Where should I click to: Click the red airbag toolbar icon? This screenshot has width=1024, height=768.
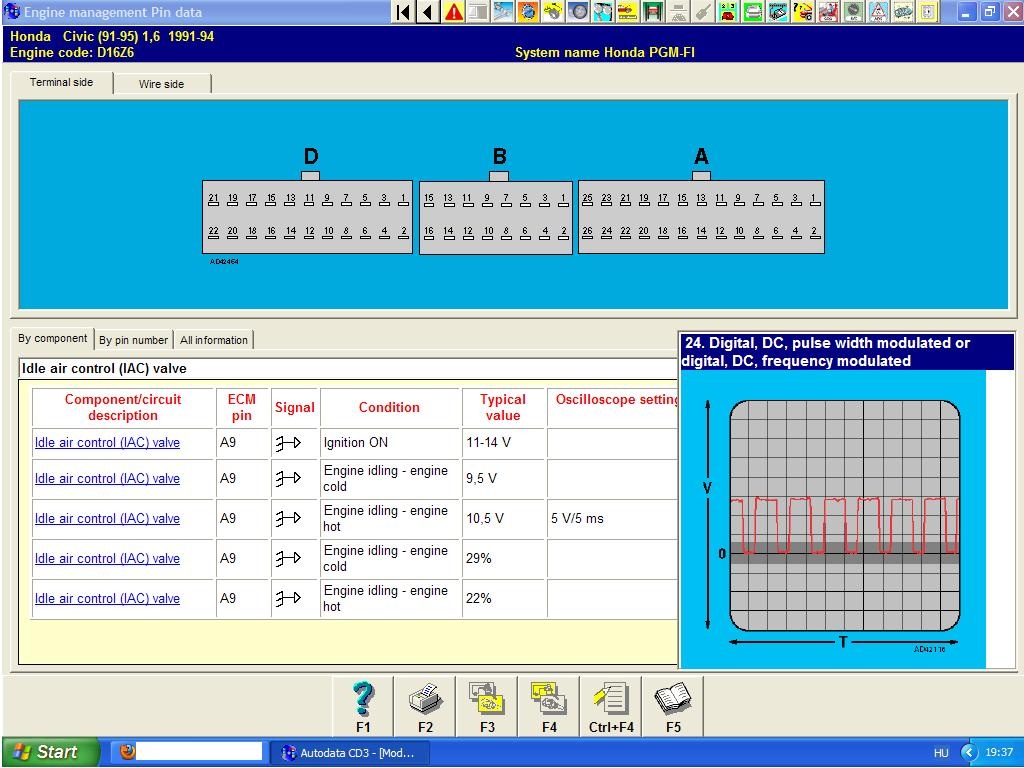point(827,12)
